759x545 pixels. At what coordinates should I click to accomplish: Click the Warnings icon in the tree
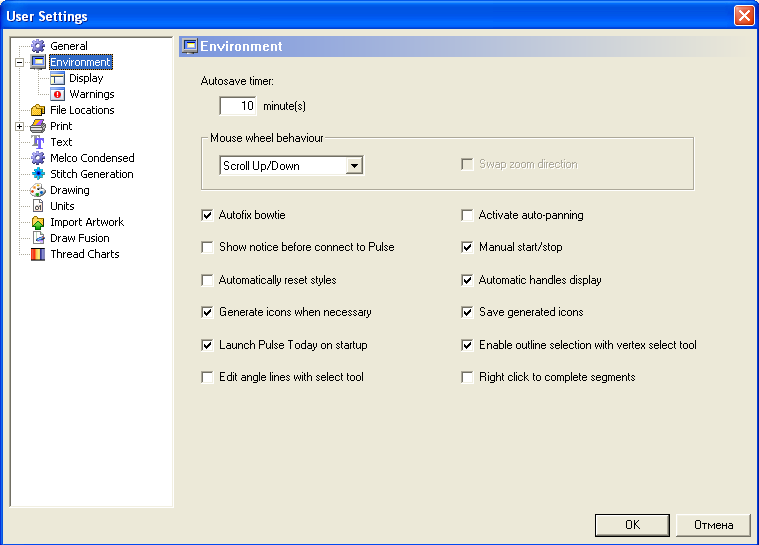coord(57,94)
